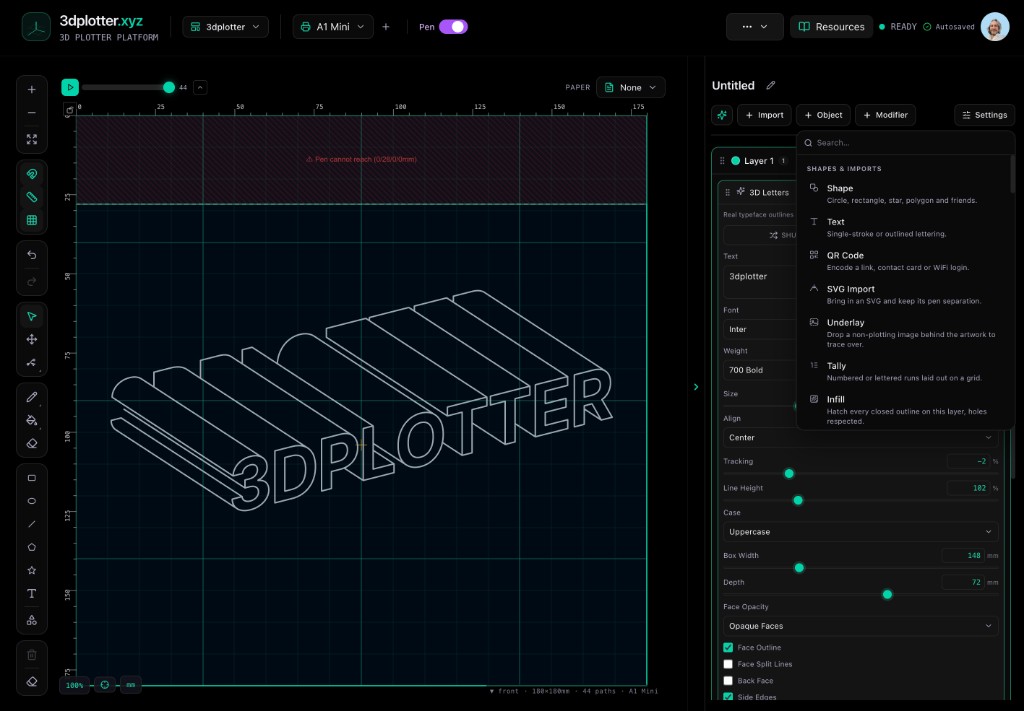Click the clear-all eraser icon at toolbar bottom
1024x711 pixels.
(31, 682)
